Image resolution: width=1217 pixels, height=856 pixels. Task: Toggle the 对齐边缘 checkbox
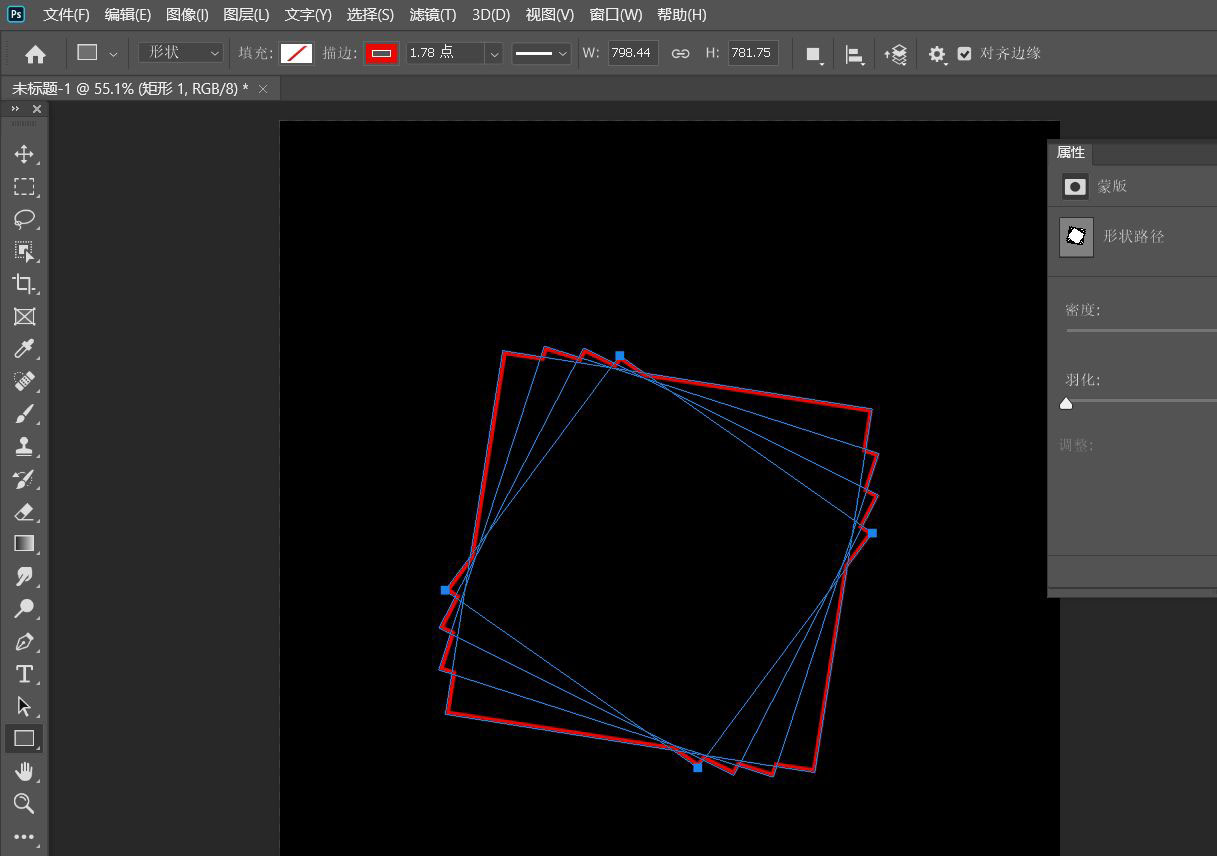964,53
